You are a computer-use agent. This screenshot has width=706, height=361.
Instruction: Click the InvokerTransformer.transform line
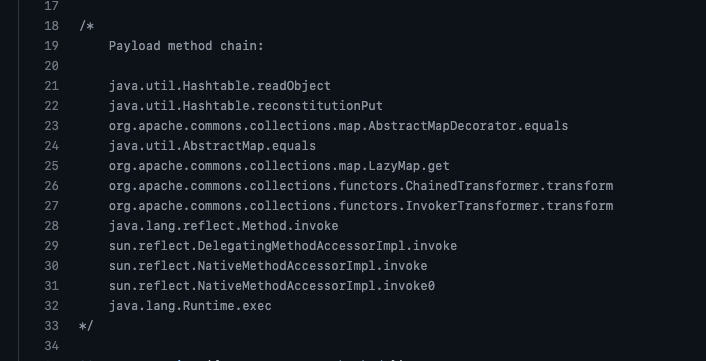361,206
